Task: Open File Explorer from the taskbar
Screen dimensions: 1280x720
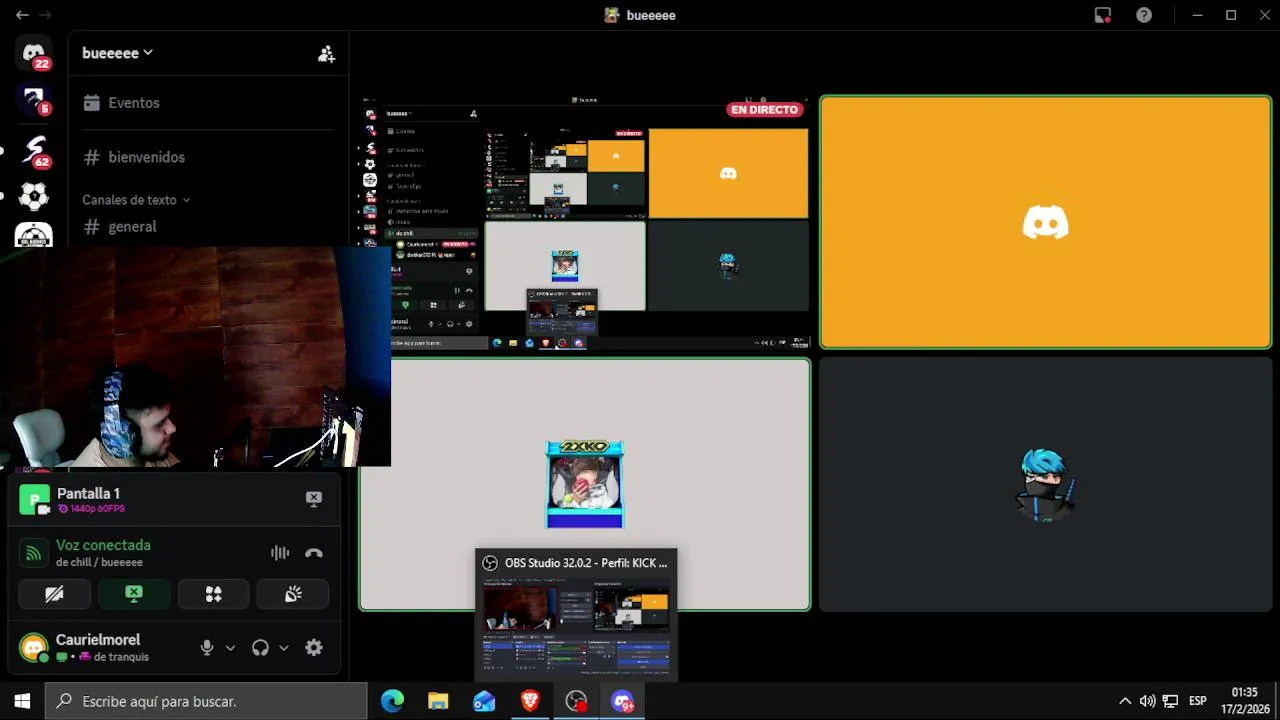Action: coord(438,701)
